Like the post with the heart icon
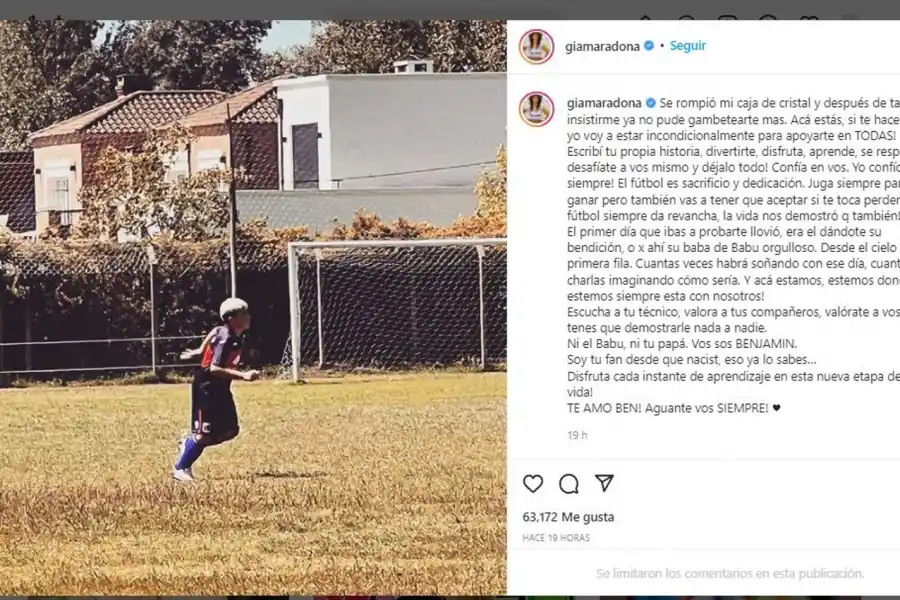 click(x=533, y=483)
